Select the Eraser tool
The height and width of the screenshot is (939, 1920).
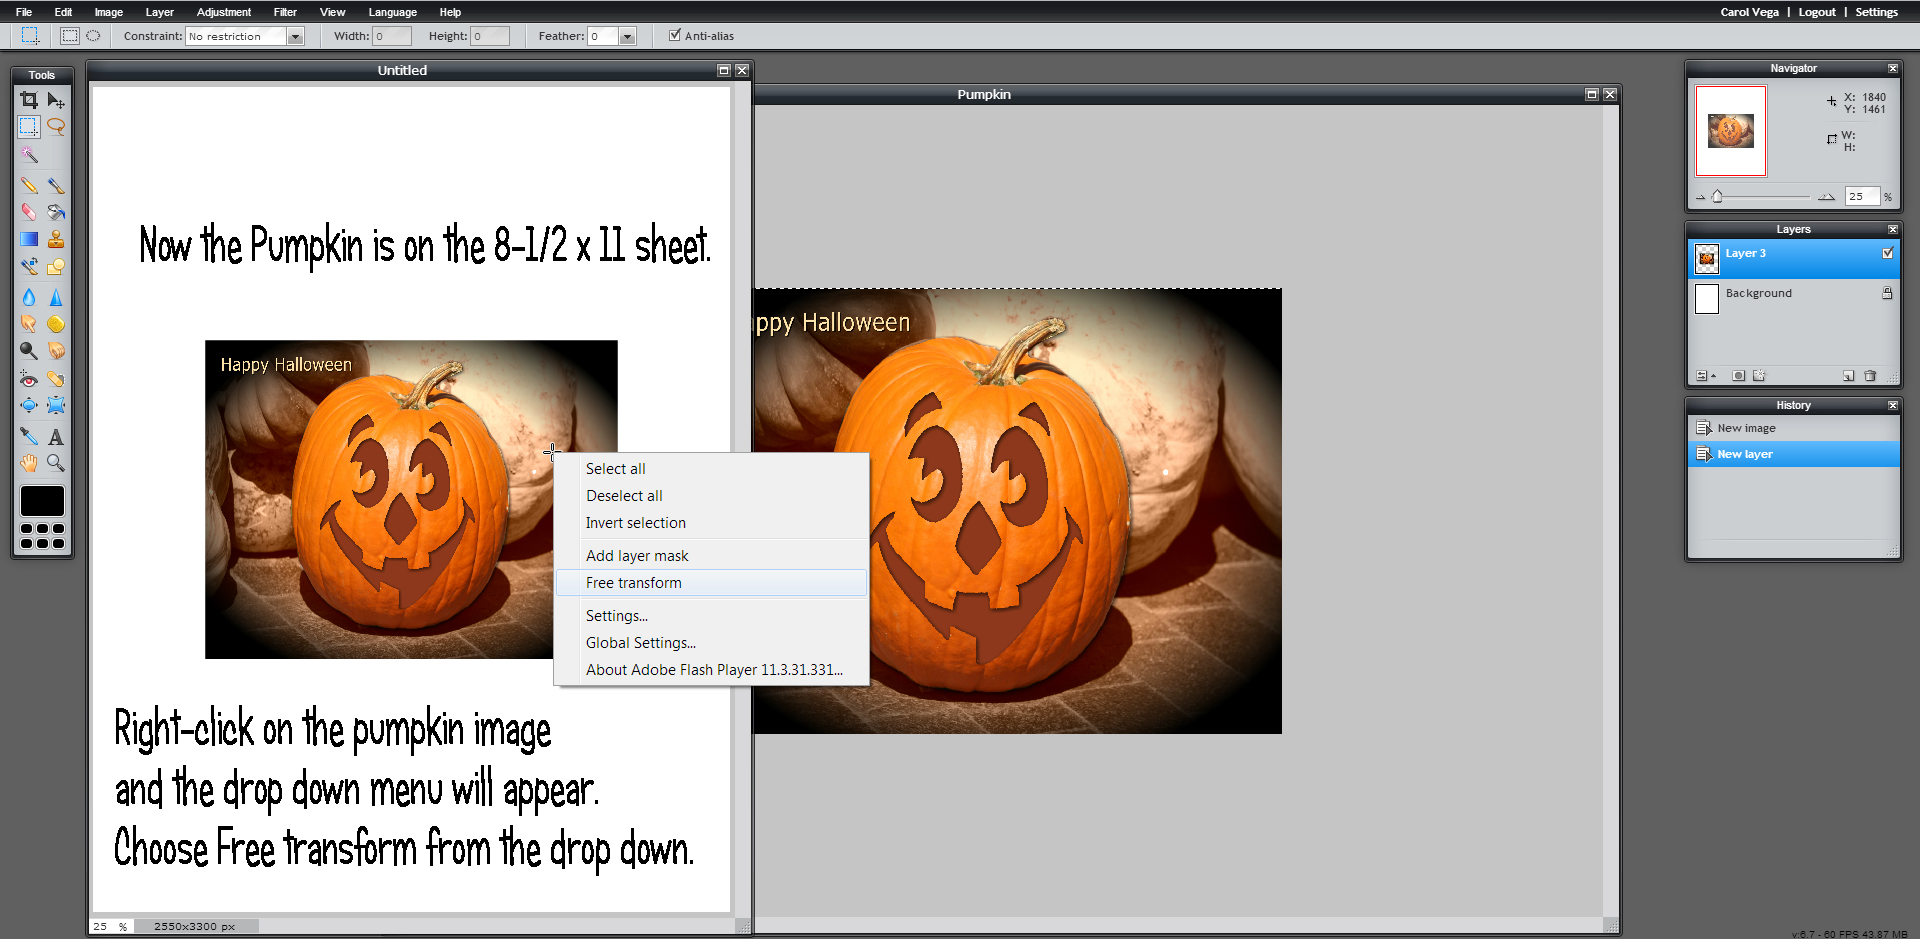click(29, 212)
